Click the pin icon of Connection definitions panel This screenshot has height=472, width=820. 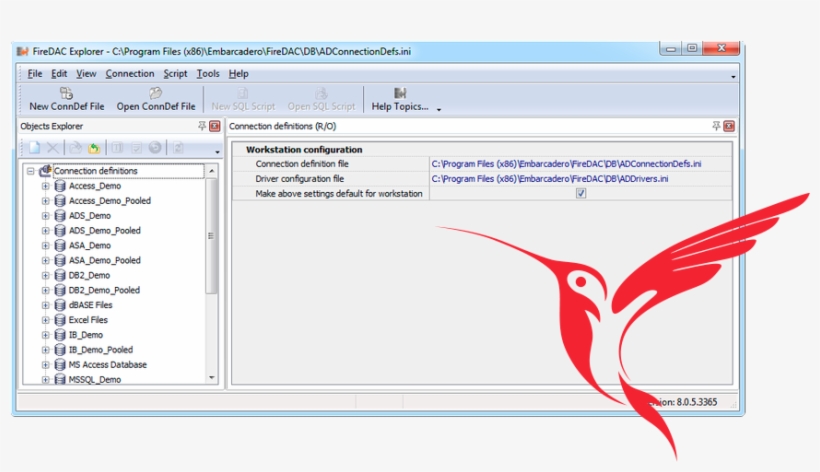point(716,127)
